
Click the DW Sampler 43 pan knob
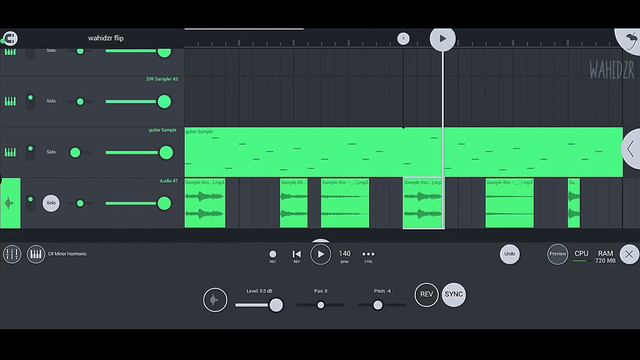click(x=80, y=102)
